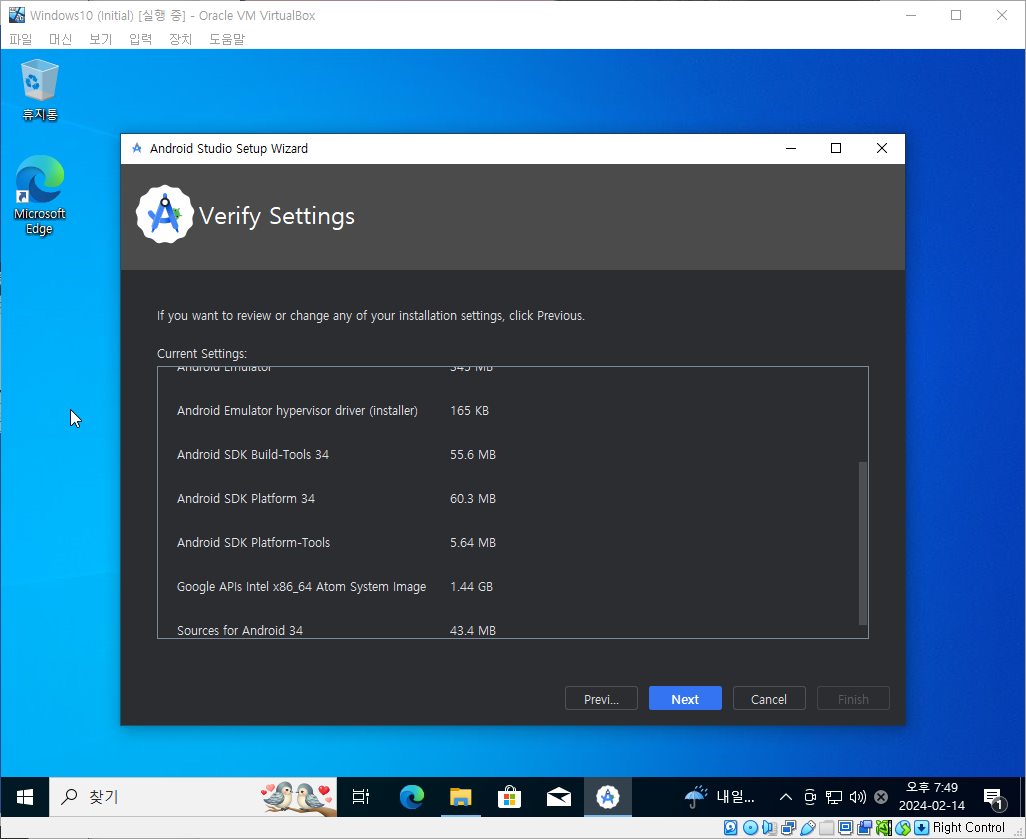The width and height of the screenshot is (1026, 839).
Task: Cancel the Android Studio setup
Action: point(769,698)
